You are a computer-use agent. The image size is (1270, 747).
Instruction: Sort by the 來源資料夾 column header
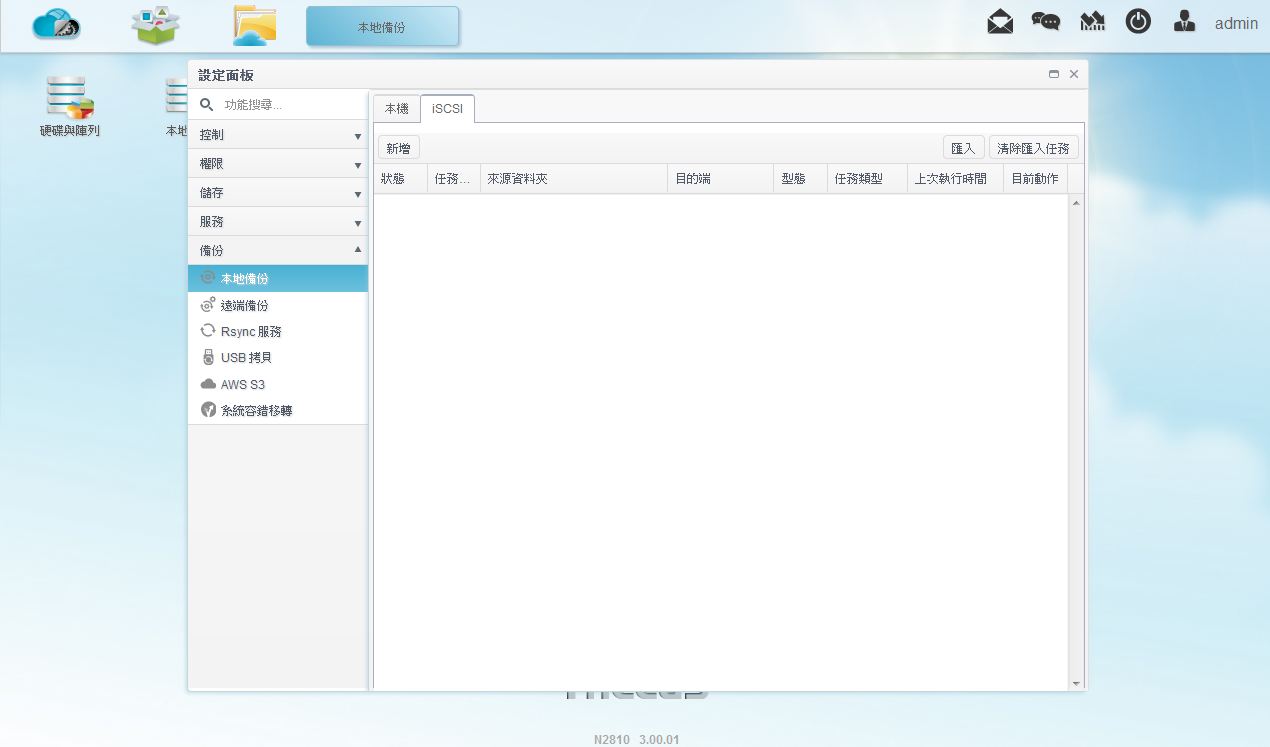574,179
